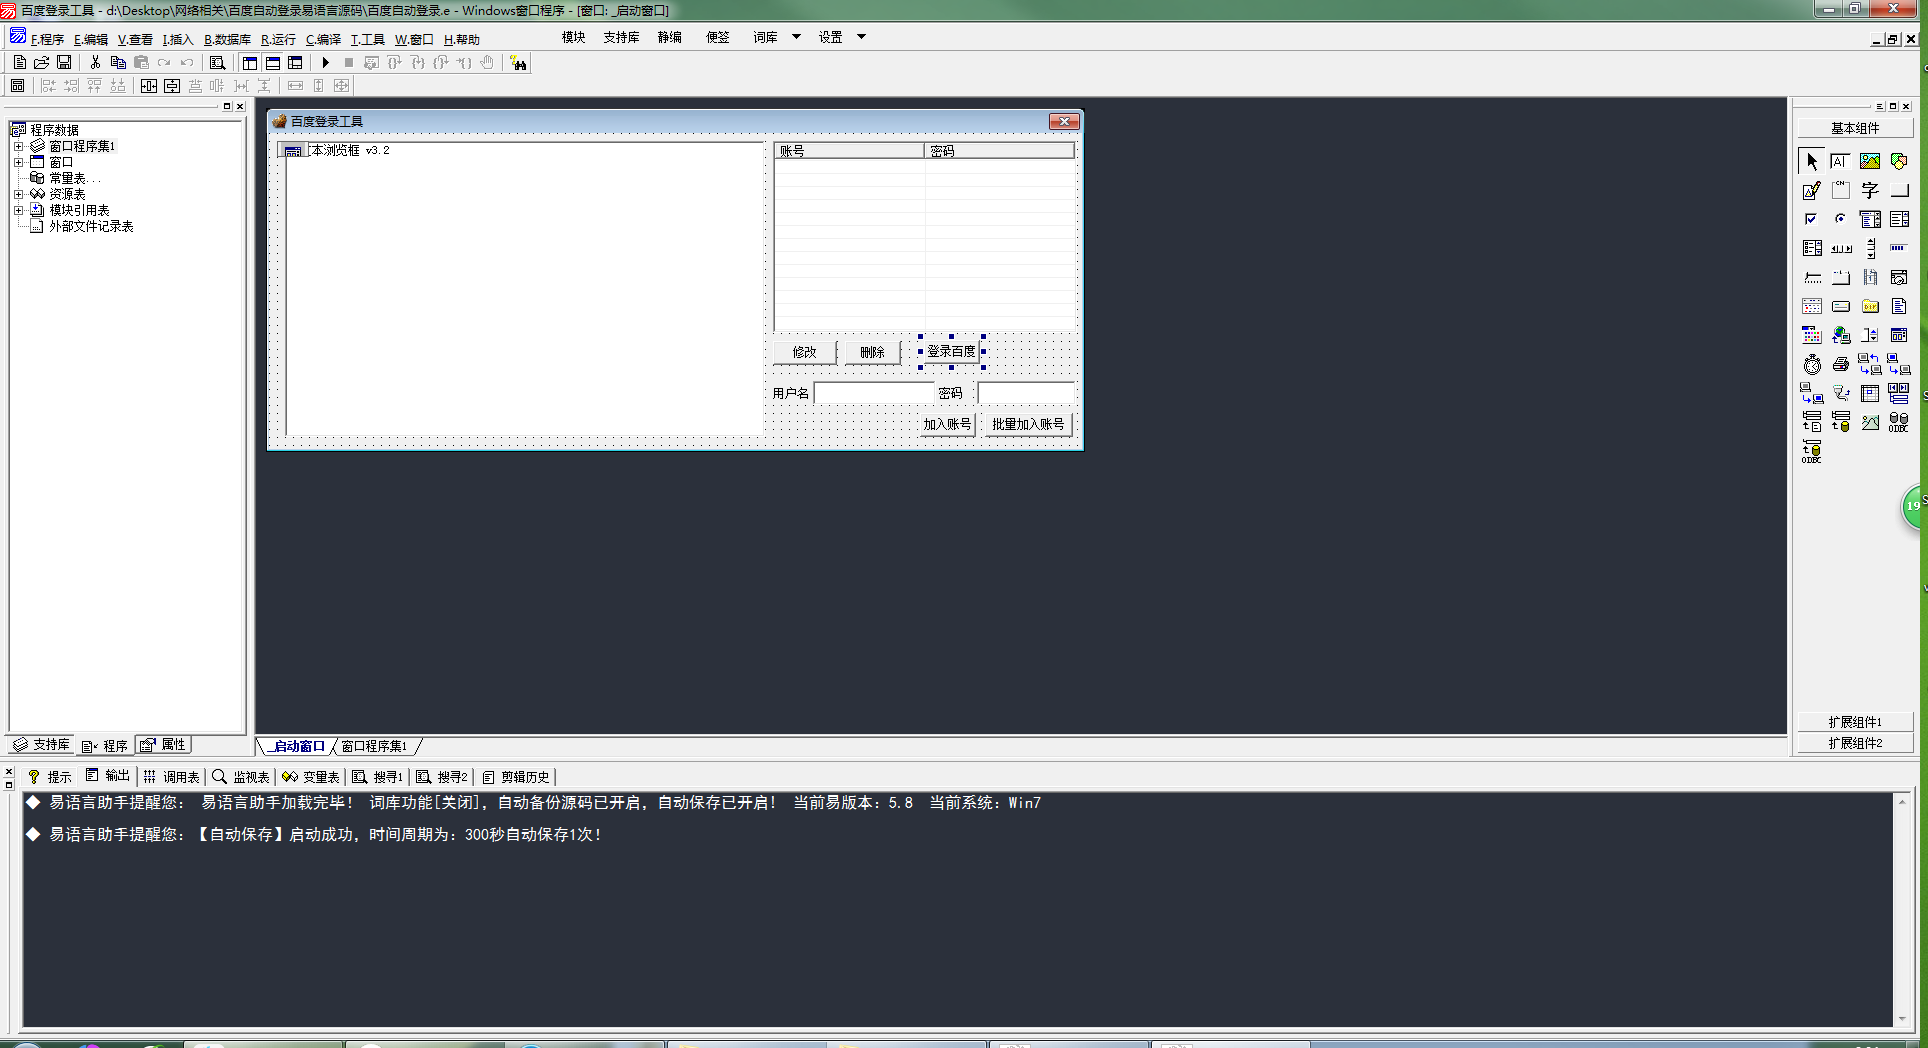Select the progress bar component in palette
The image size is (1928, 1048).
pyautogui.click(x=1898, y=248)
